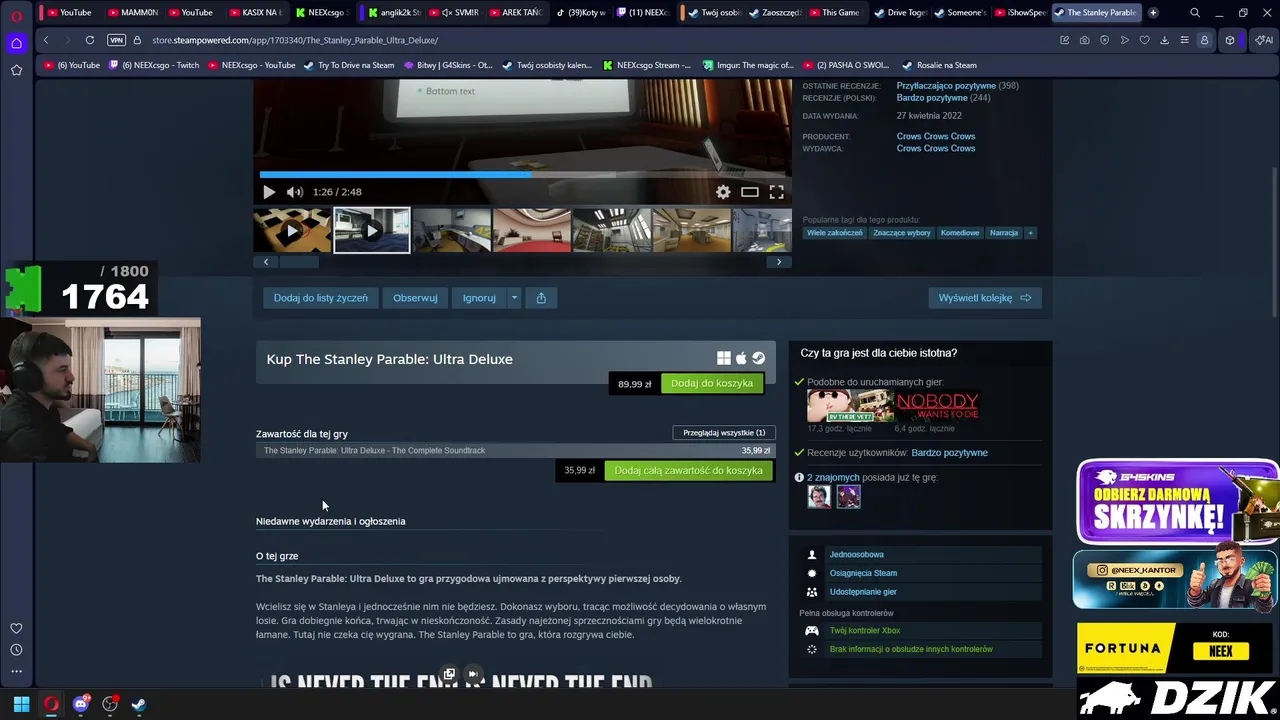The width and height of the screenshot is (1280, 720).
Task: Click 'Udostępnianie gier' feature link
Action: (x=863, y=592)
